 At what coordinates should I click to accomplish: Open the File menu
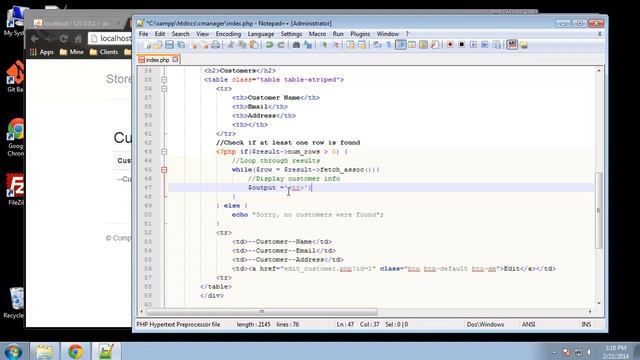point(144,34)
